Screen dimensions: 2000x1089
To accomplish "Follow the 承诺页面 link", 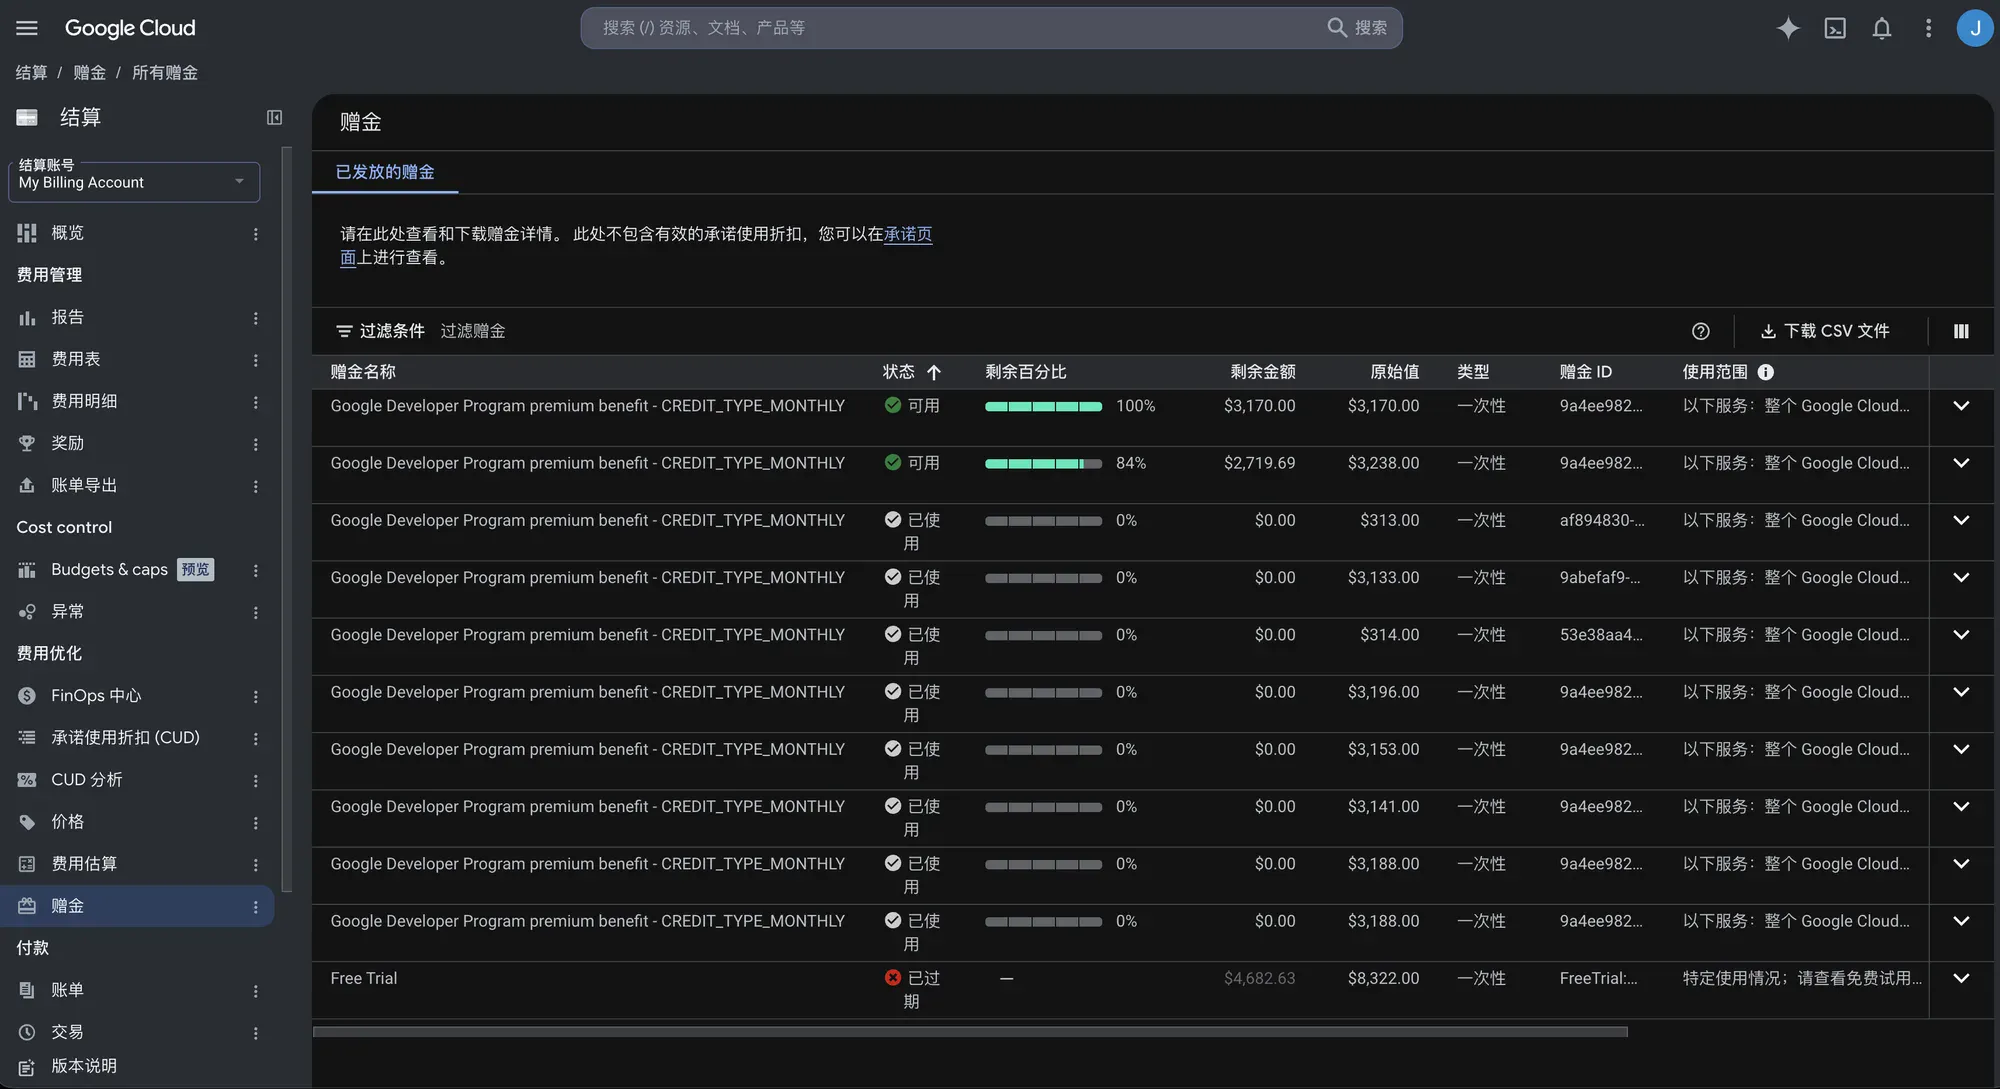I will (908, 234).
